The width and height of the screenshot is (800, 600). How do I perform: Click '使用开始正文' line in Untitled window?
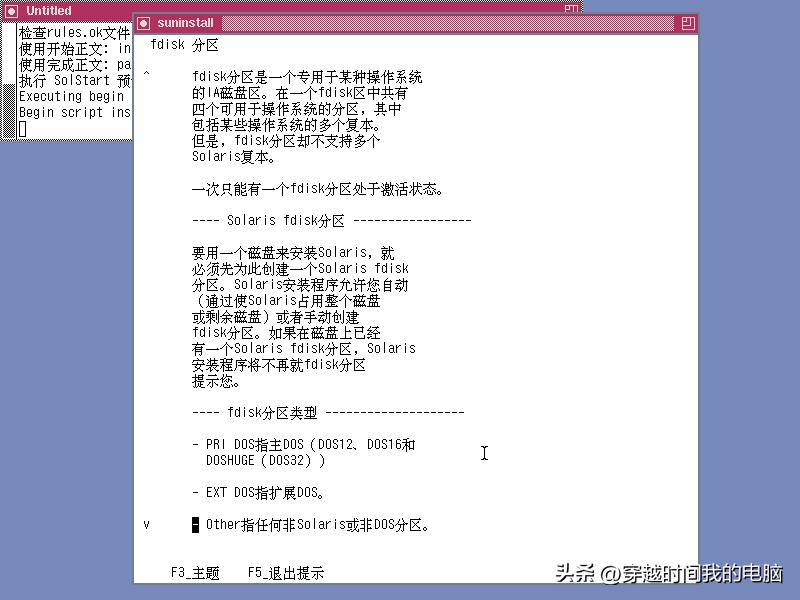pyautogui.click(x=74, y=49)
